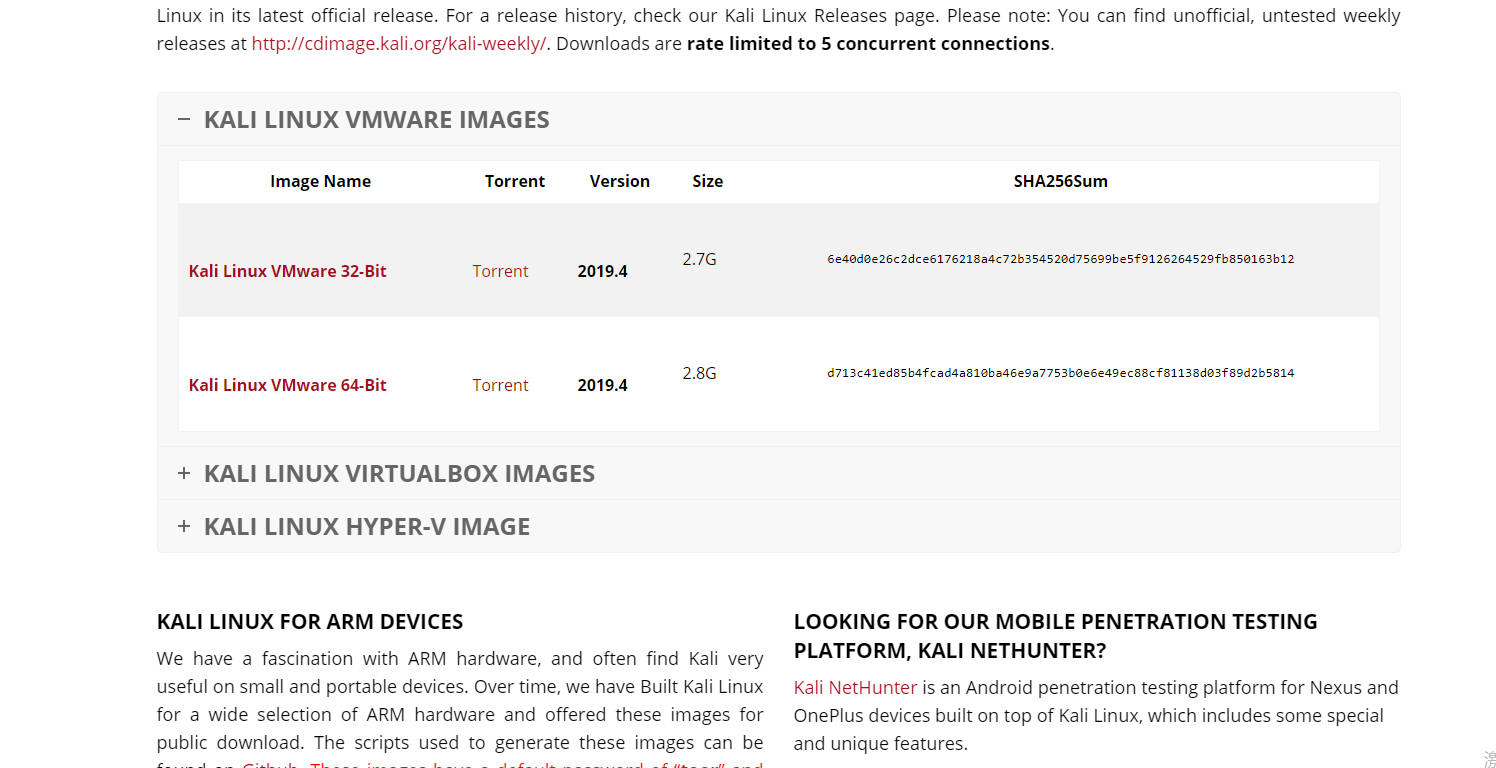Image resolution: width=1496 pixels, height=768 pixels.
Task: Click the 2.8G size value
Action: (699, 373)
